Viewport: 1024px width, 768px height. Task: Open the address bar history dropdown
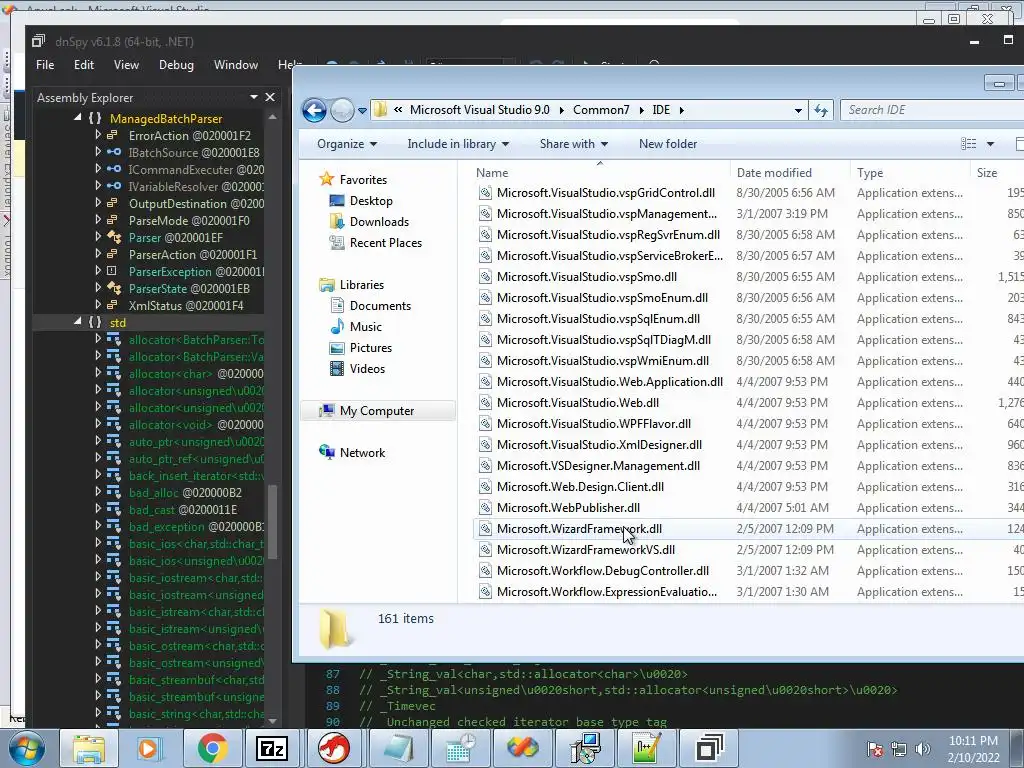(x=798, y=110)
